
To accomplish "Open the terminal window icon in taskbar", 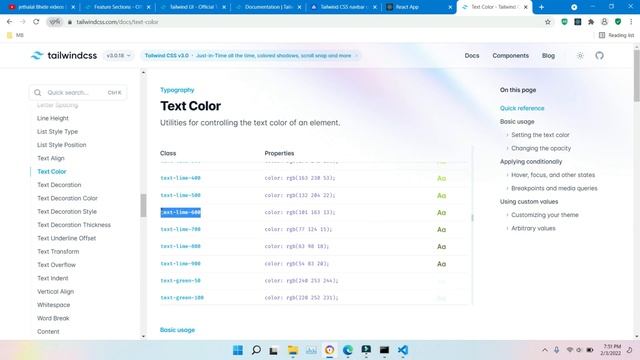I will tap(384, 350).
